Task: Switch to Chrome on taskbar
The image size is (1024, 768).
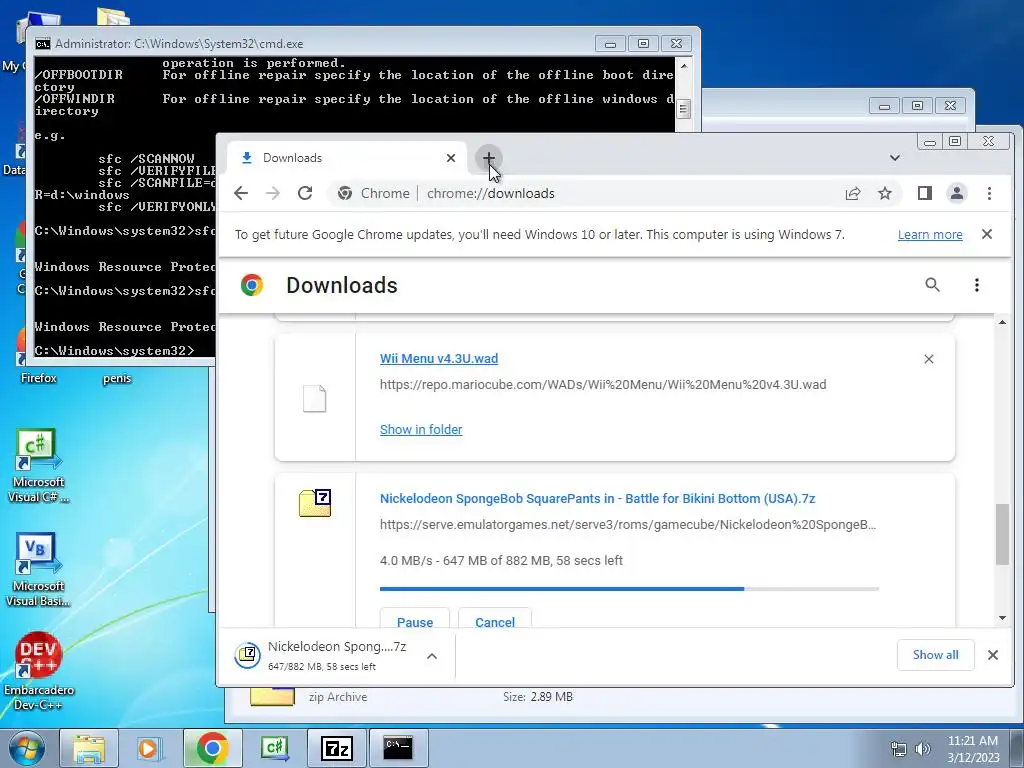Action: pyautogui.click(x=212, y=748)
